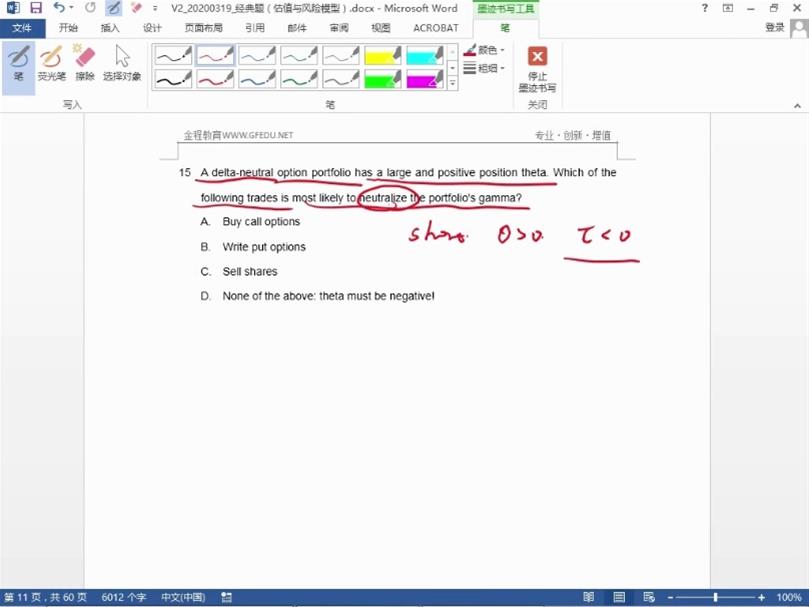Expand the pen gallery More button
809x607 pixels.
tap(452, 83)
